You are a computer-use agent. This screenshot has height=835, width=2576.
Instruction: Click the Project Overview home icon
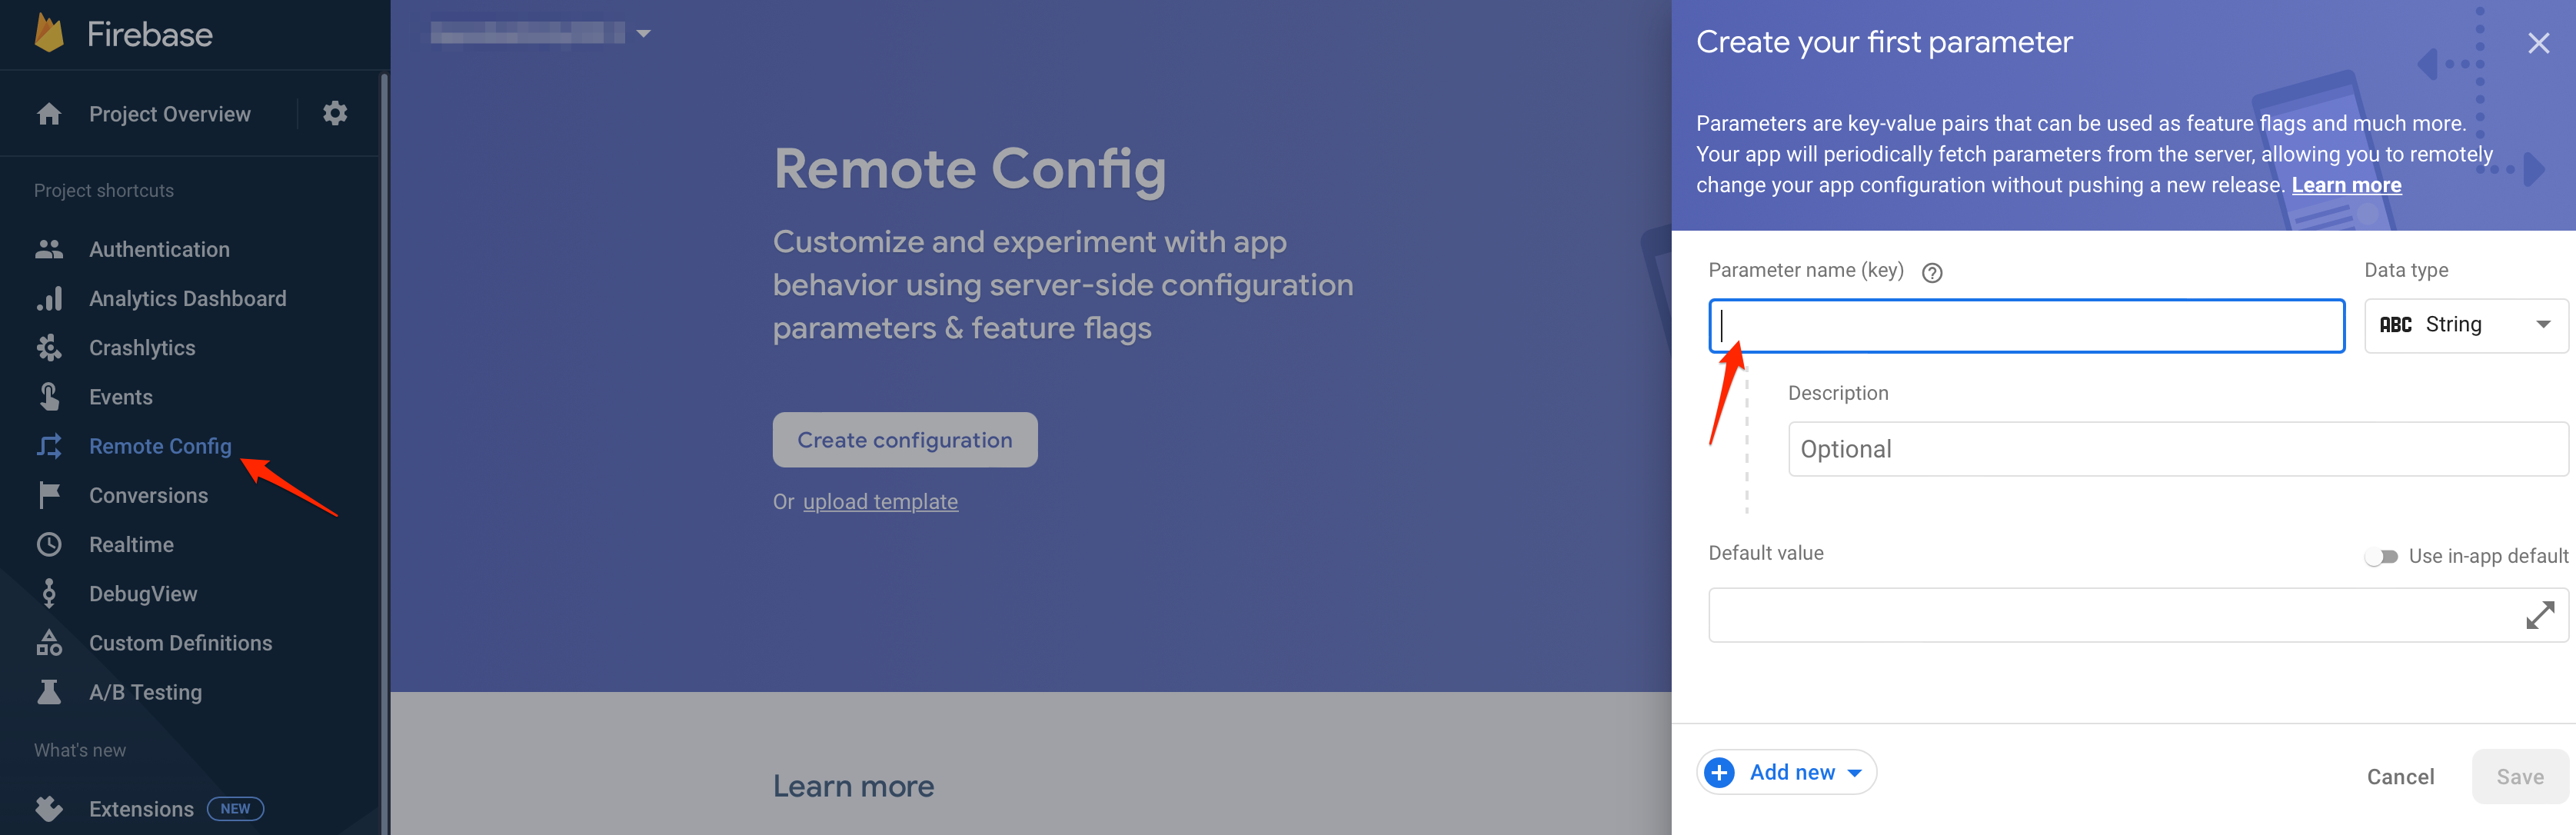click(49, 114)
